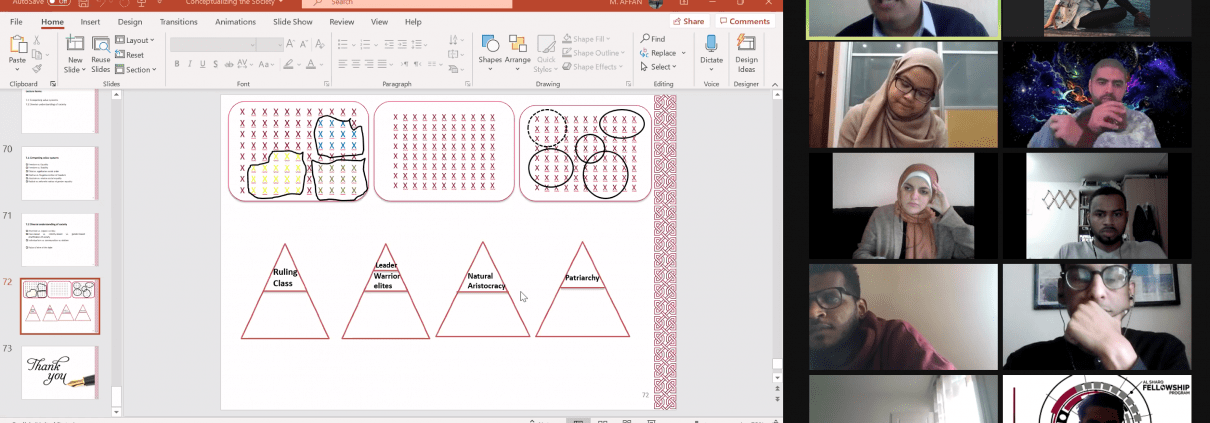
Task: Toggle Text Shadow formatting
Action: tap(216, 64)
